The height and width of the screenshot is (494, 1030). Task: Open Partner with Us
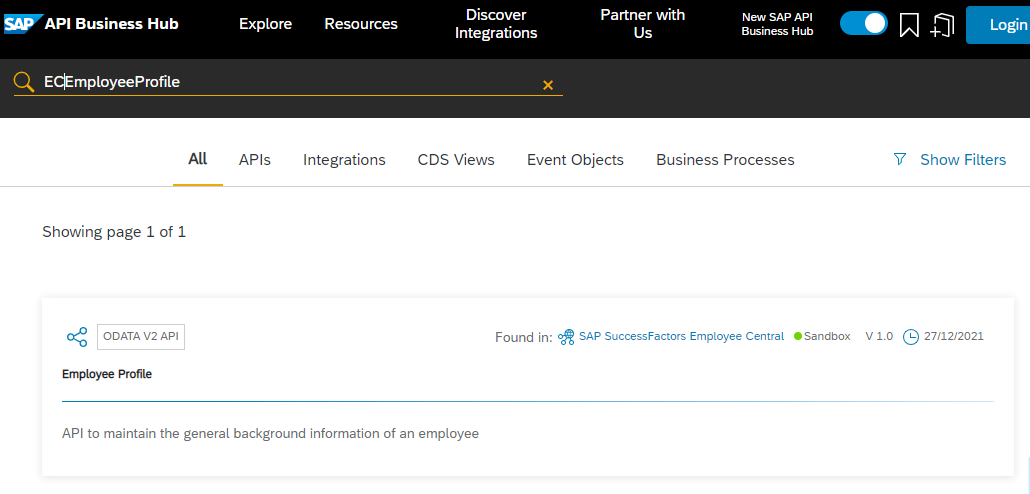642,24
